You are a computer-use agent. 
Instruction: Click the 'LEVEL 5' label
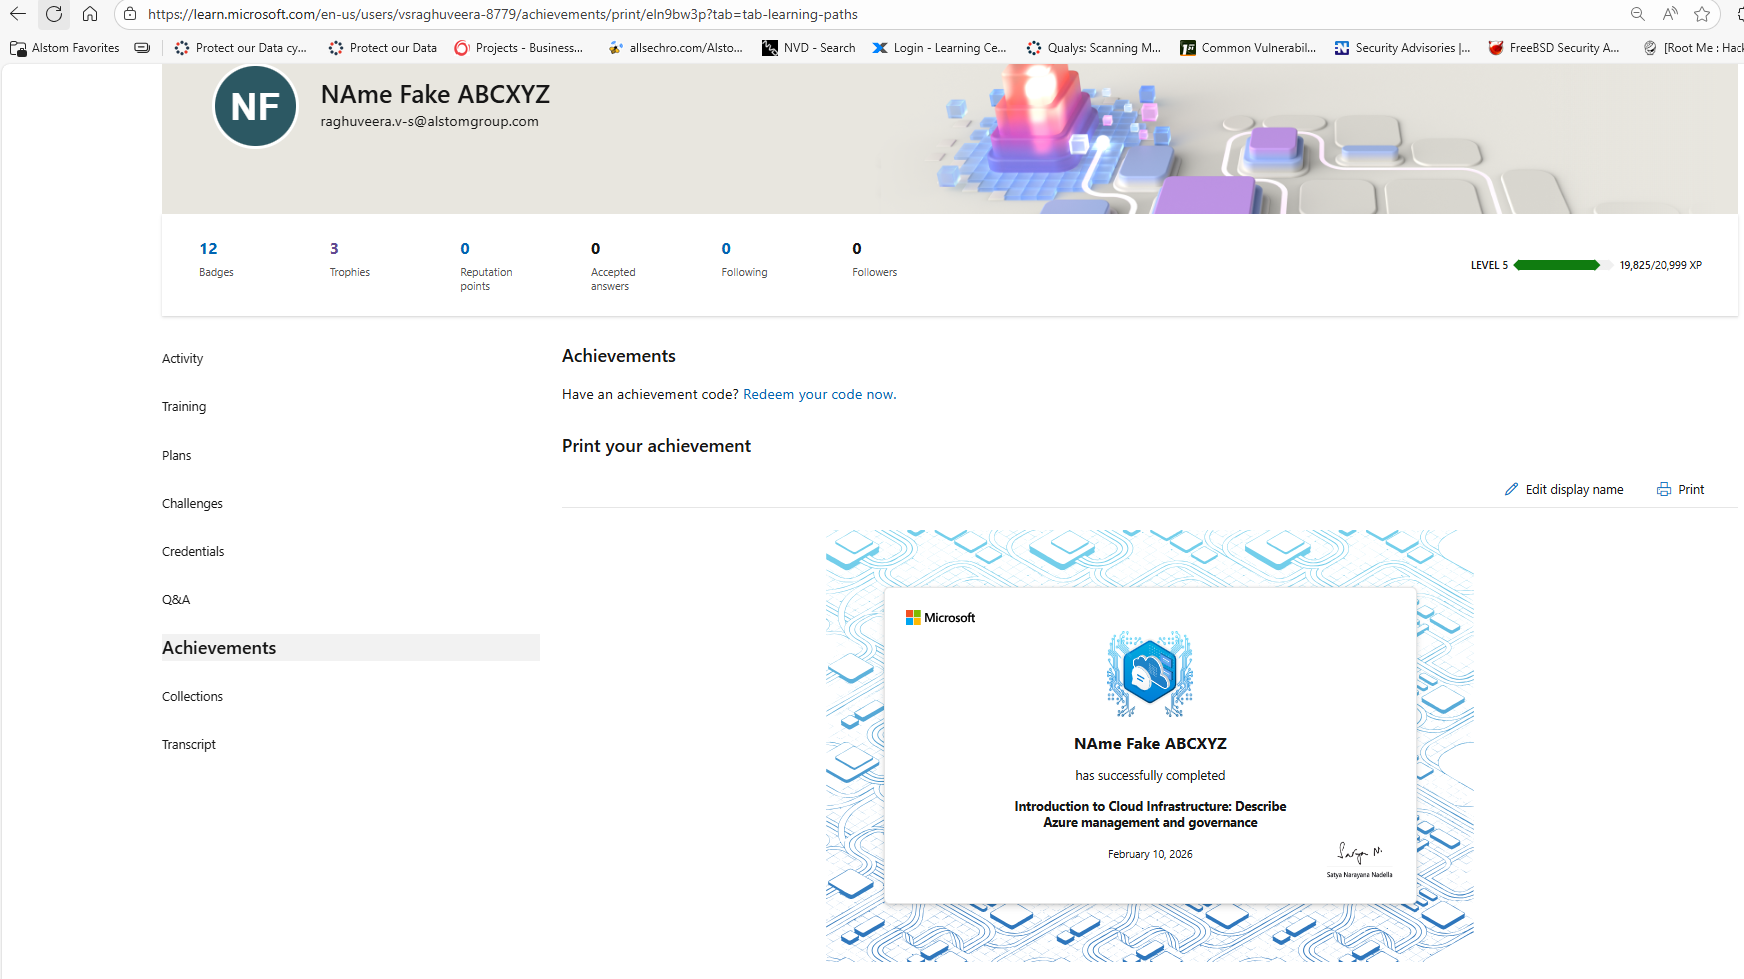click(1489, 266)
